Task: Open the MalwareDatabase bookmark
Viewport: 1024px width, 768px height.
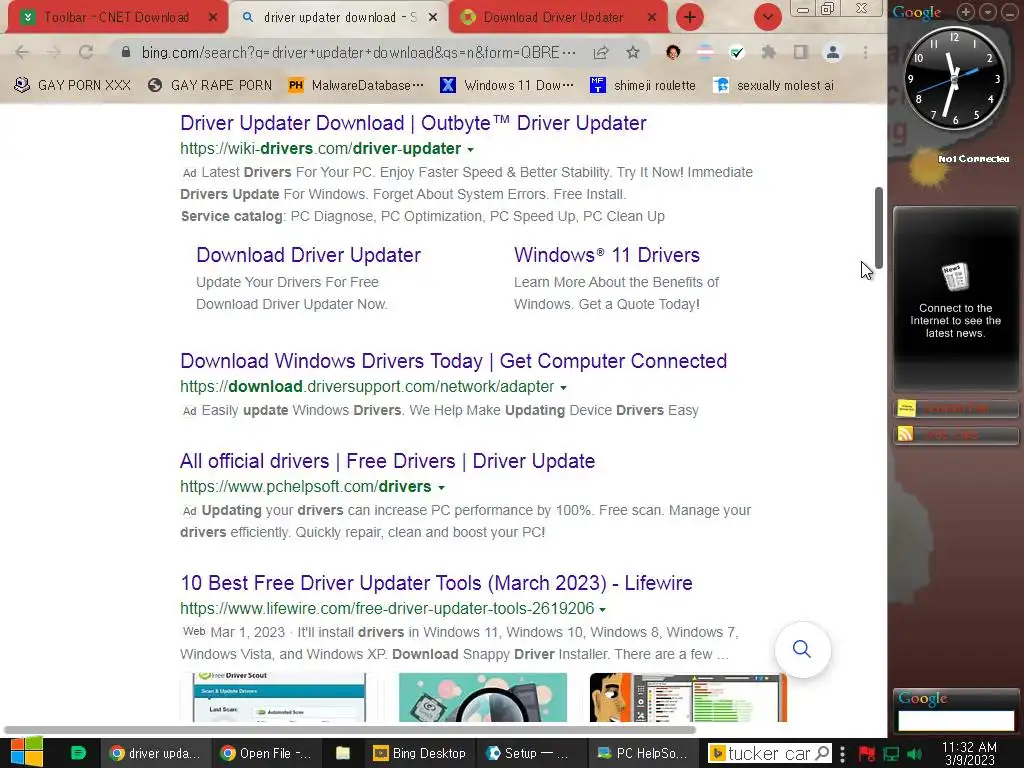Action: tap(356, 86)
